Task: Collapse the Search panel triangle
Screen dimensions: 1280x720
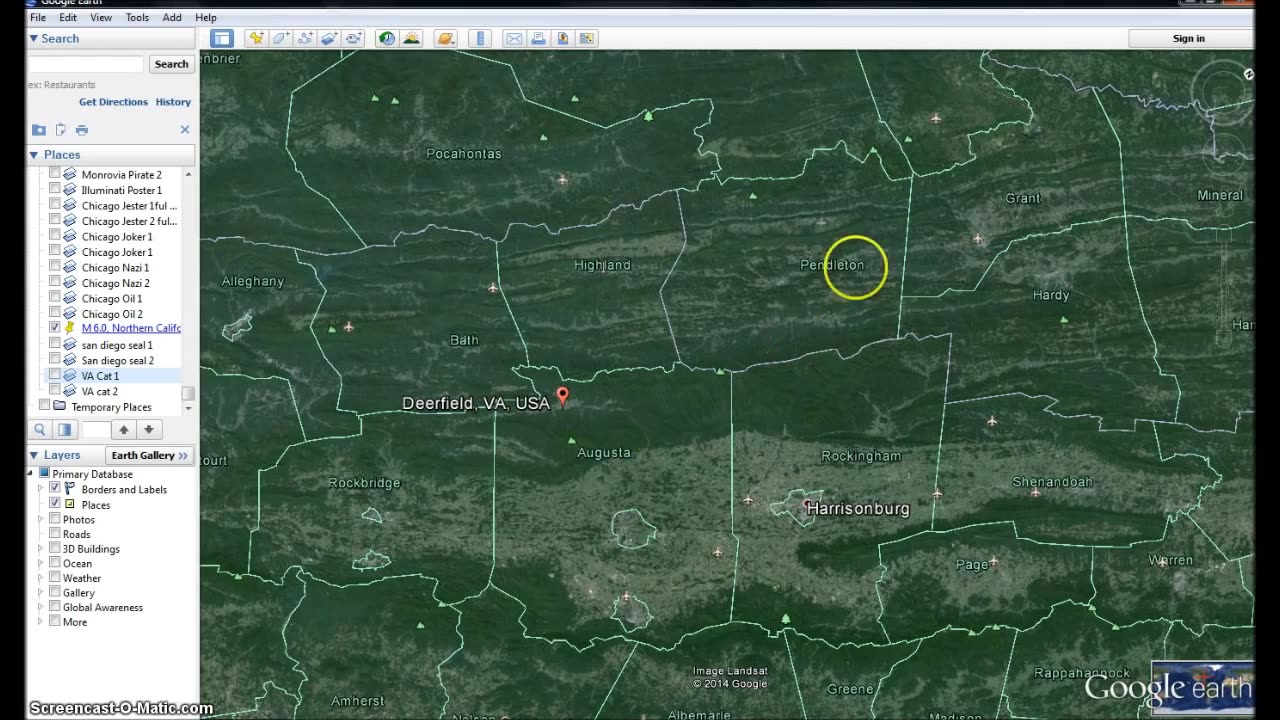Action: [x=34, y=38]
